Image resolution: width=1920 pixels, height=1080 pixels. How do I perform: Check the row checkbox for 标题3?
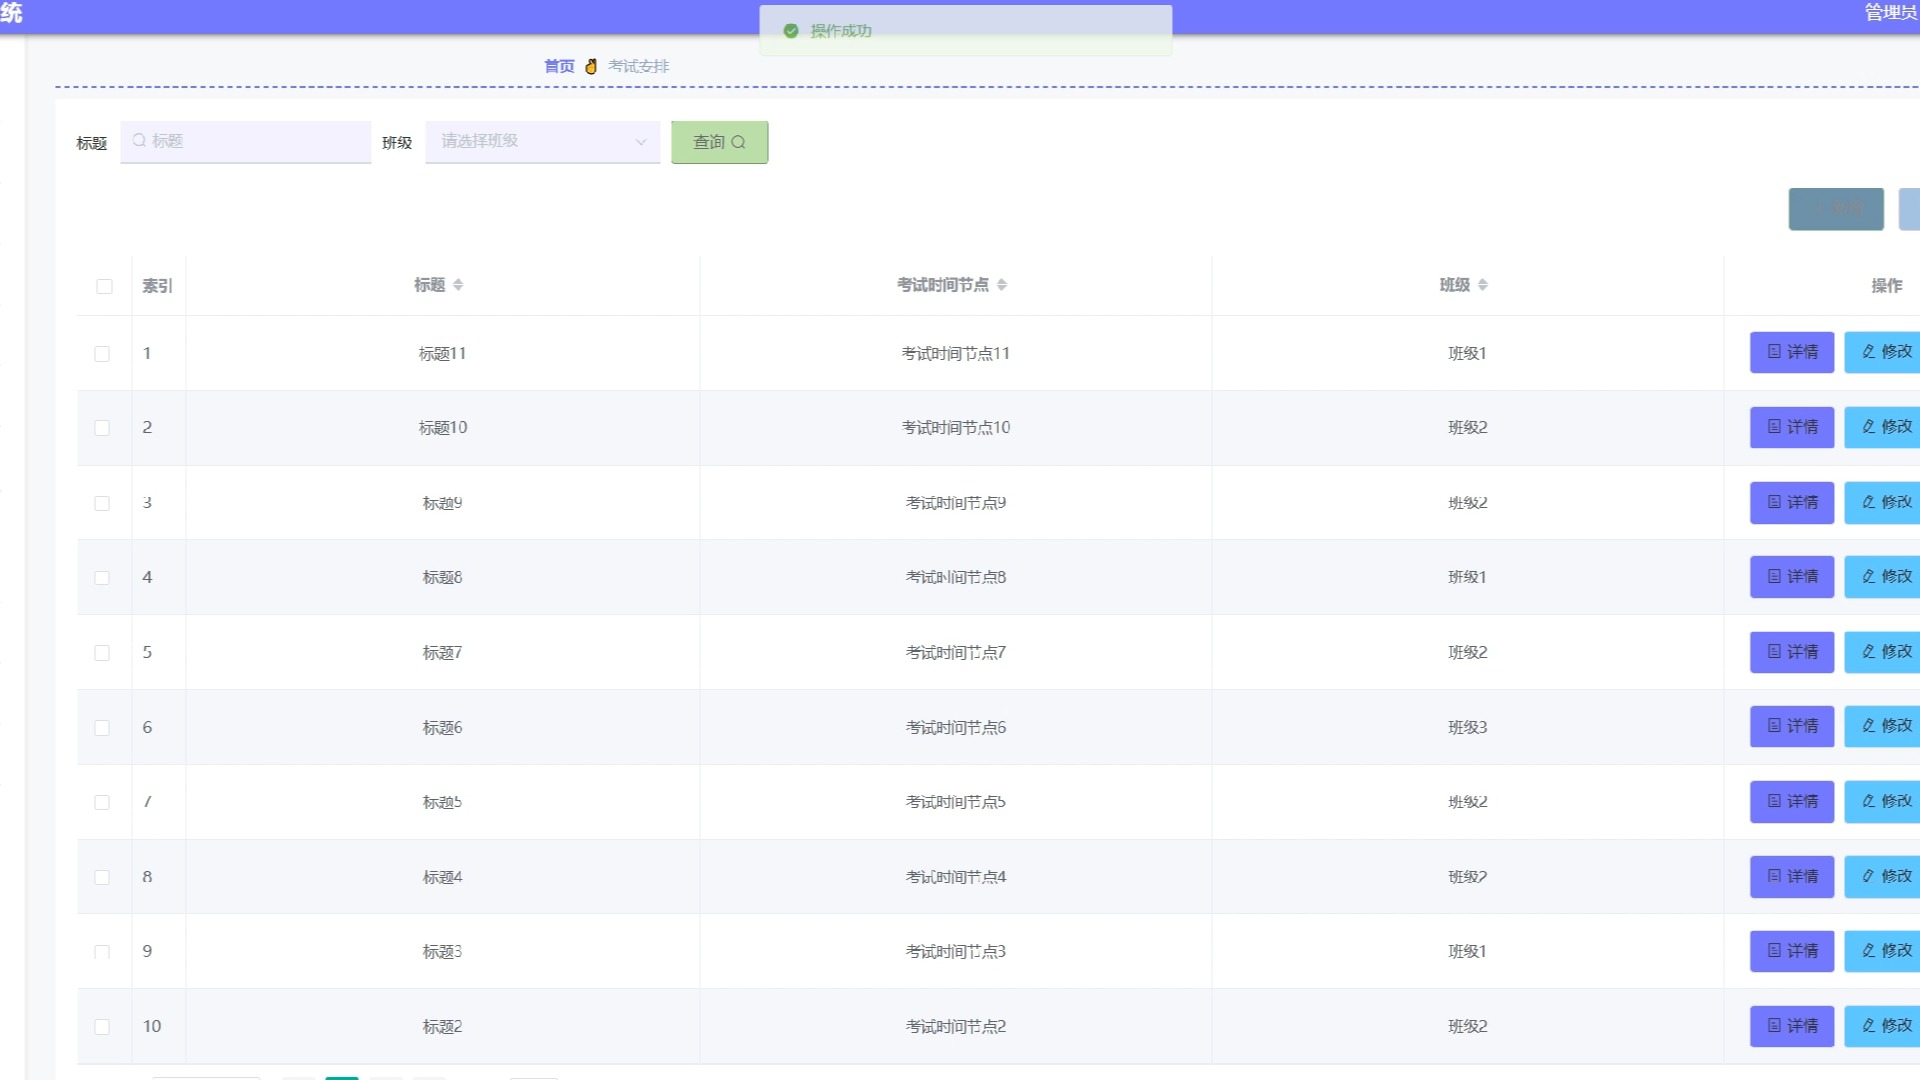102,952
